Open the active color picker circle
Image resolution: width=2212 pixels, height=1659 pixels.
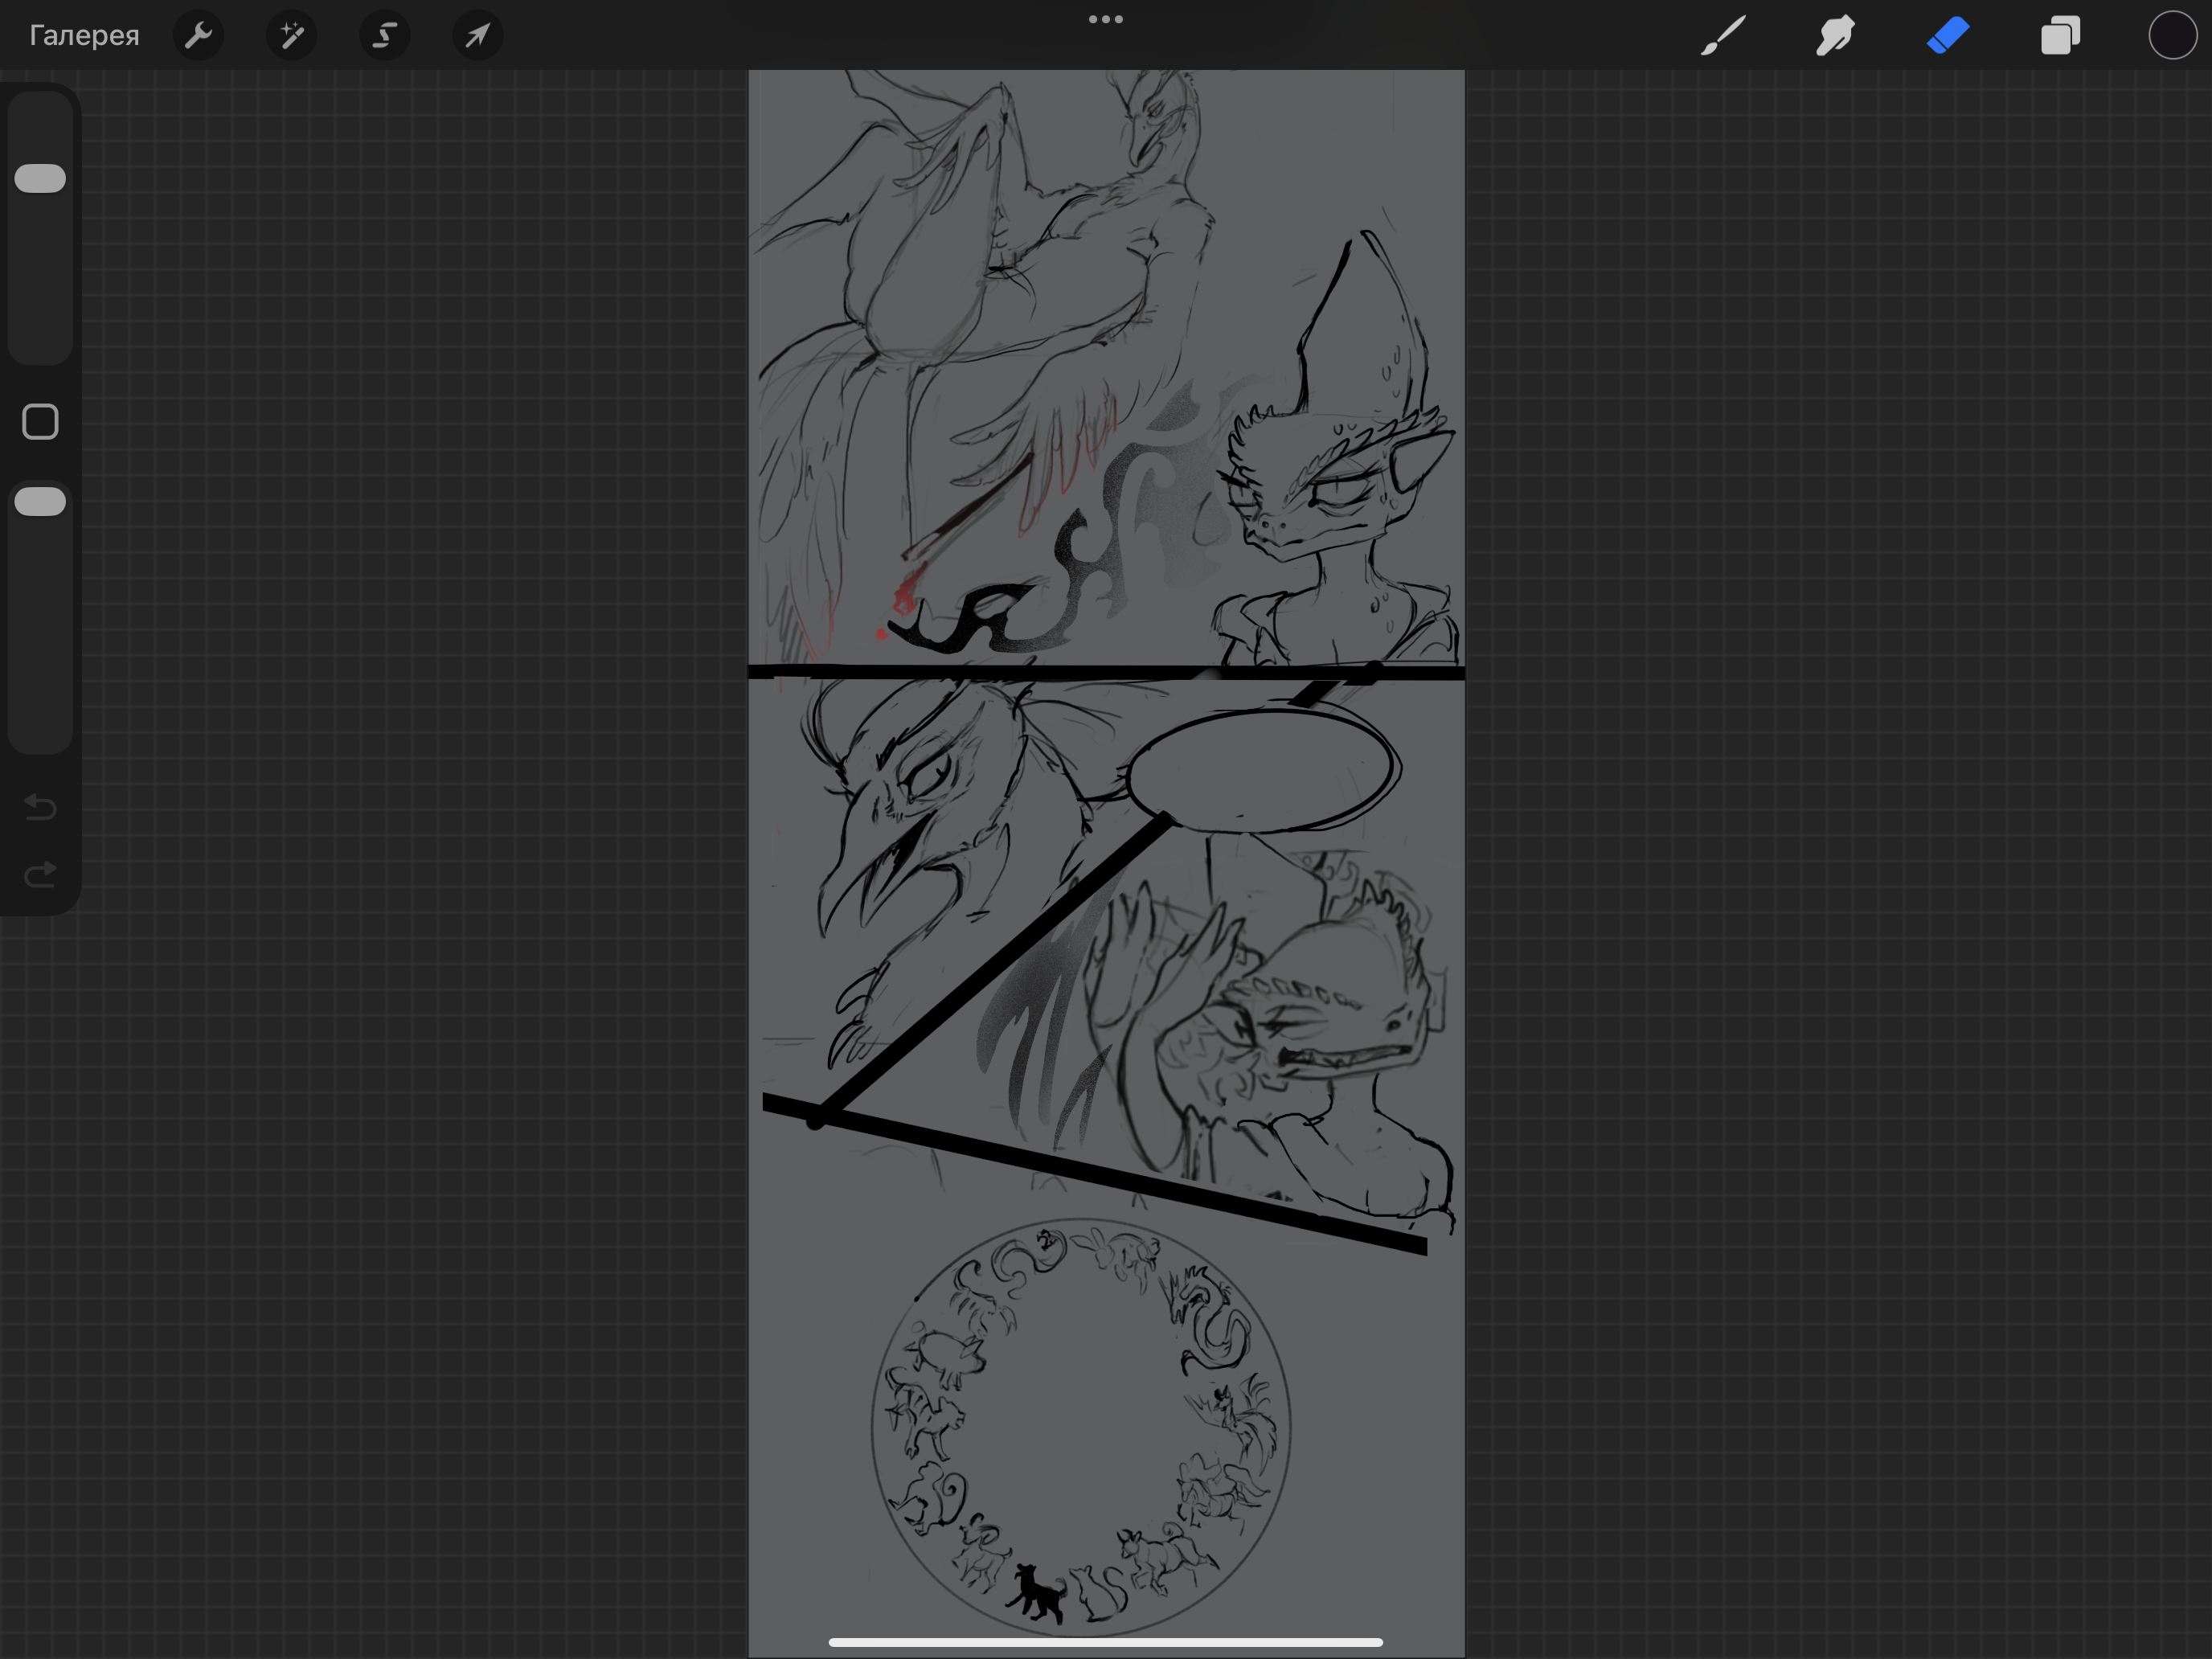2172,35
